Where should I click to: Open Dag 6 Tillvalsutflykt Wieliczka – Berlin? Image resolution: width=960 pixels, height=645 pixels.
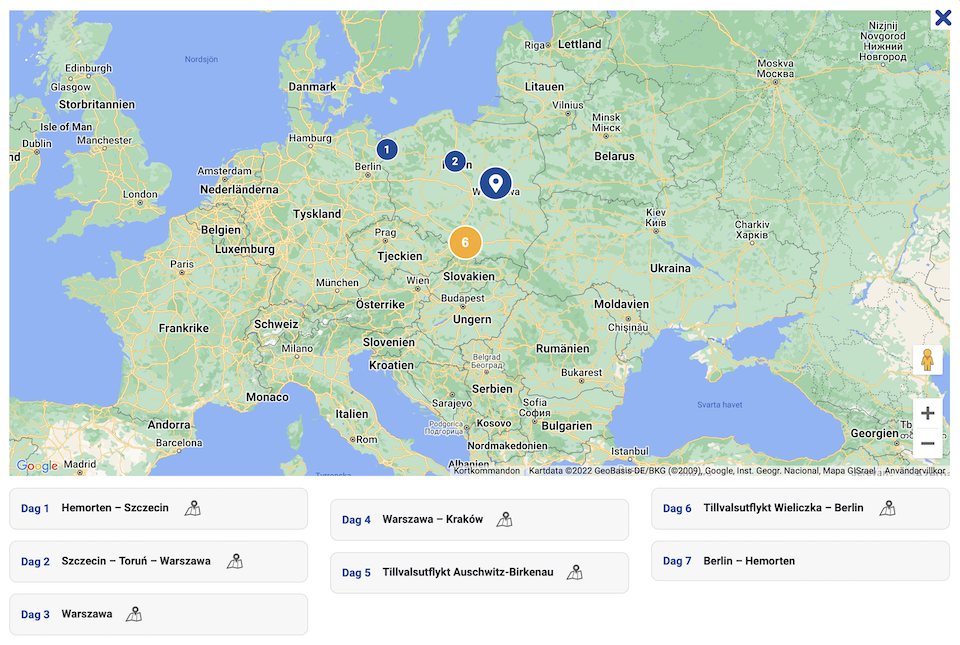click(800, 509)
